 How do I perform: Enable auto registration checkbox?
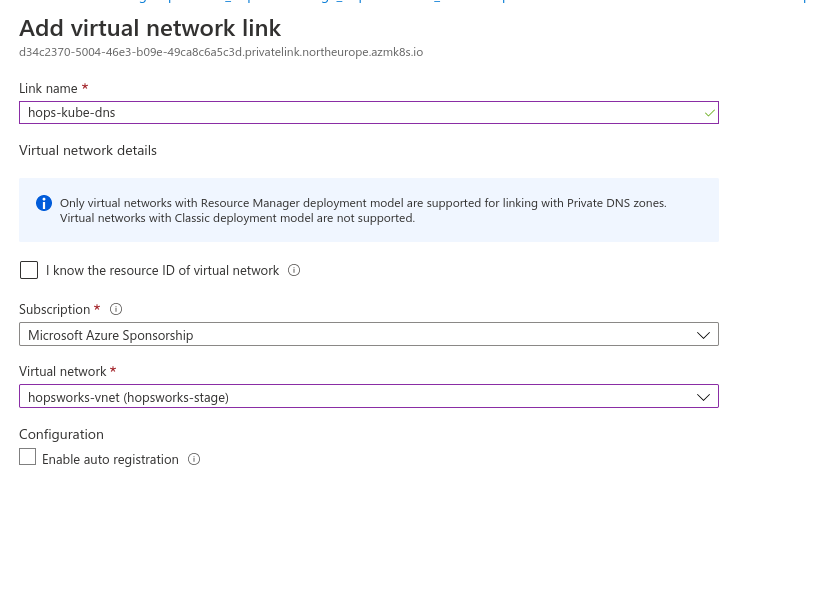click(28, 457)
